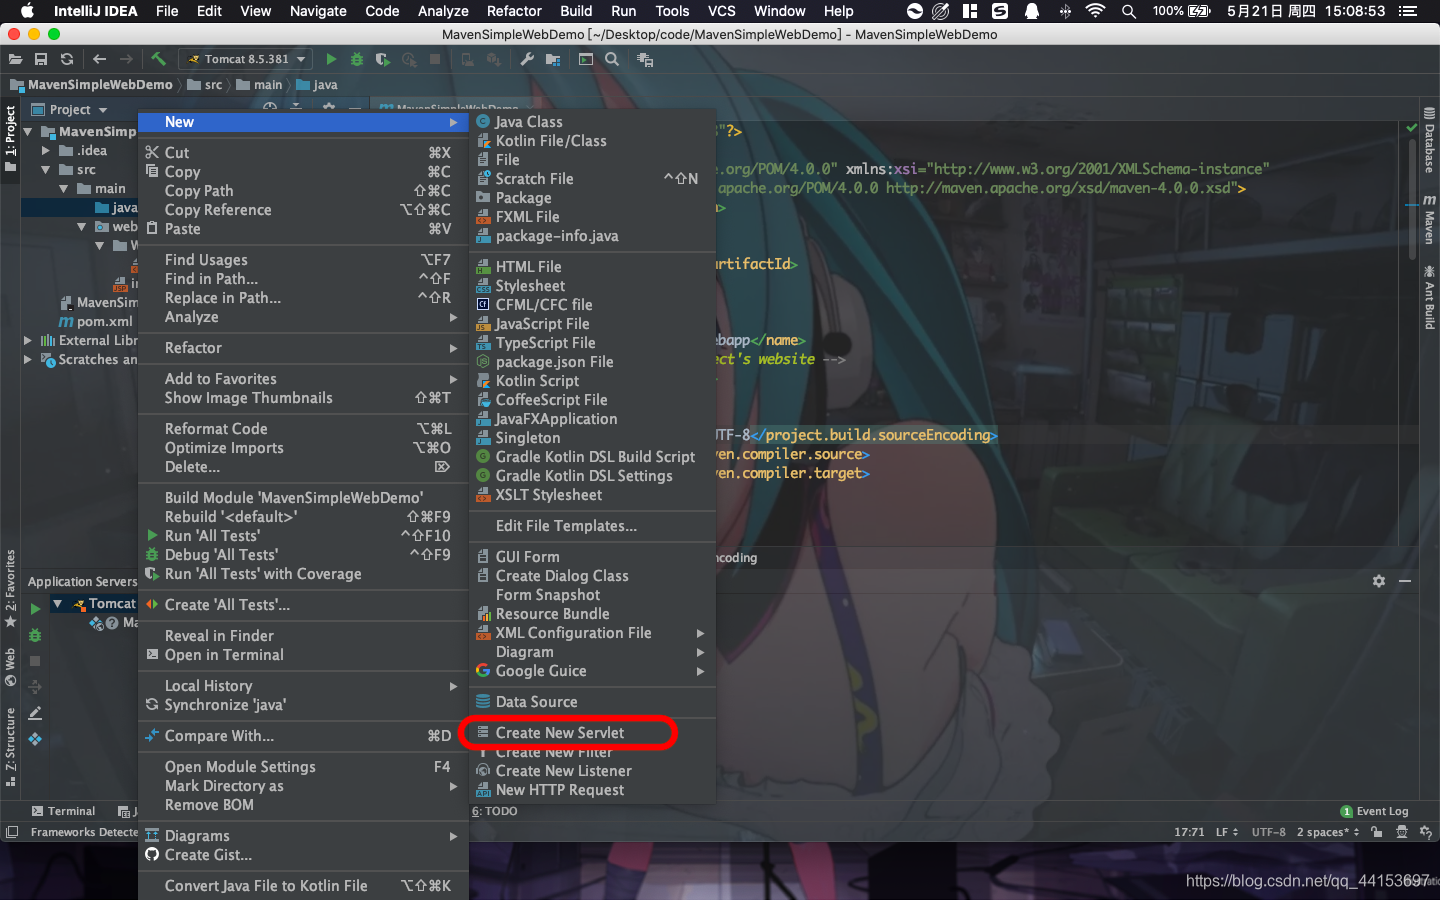1440x900 pixels.
Task: Click Run with Coverage toolbar icon
Action: click(x=383, y=59)
